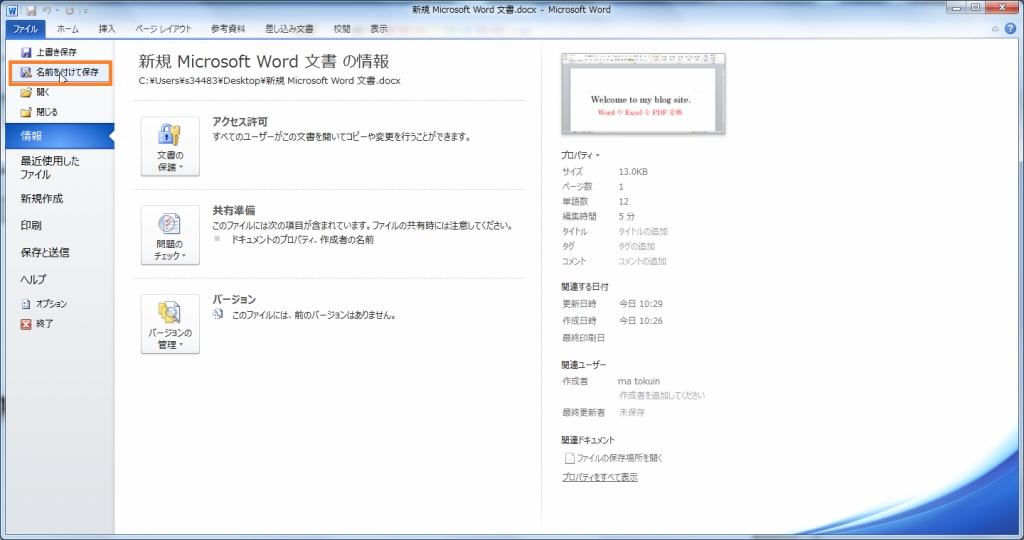Collapse the ribbon with the caret icon
The height and width of the screenshot is (540, 1024).
[x=995, y=29]
